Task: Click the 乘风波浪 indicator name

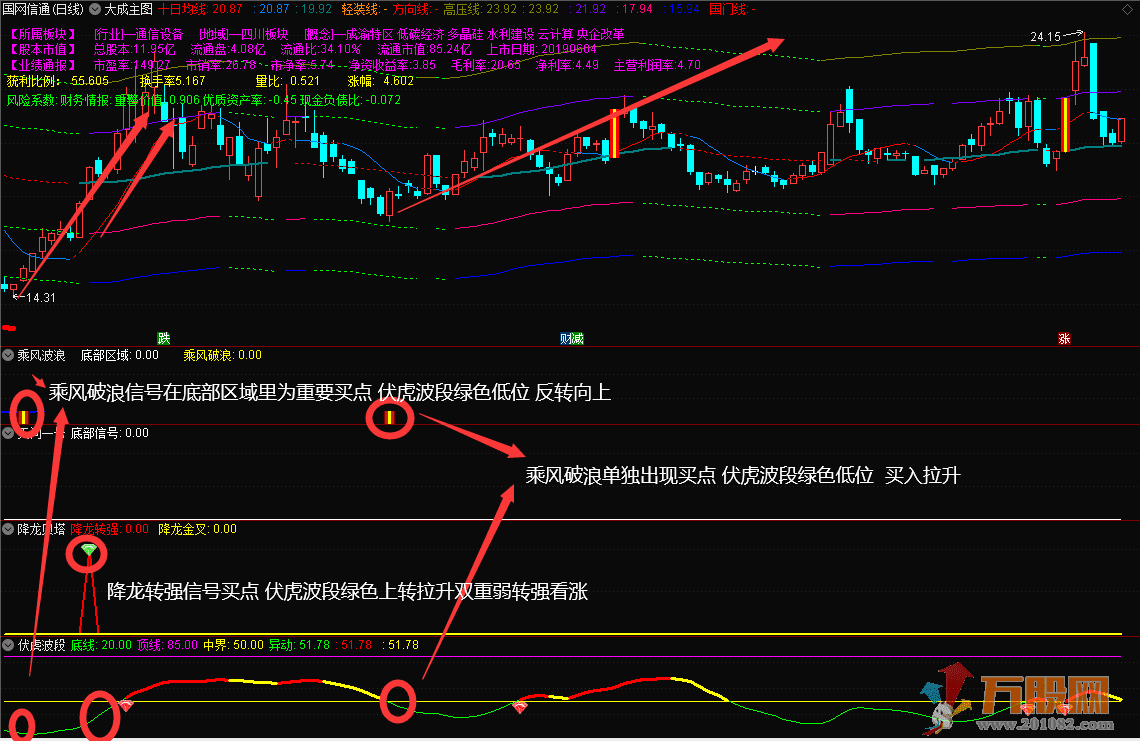Action: [x=41, y=356]
